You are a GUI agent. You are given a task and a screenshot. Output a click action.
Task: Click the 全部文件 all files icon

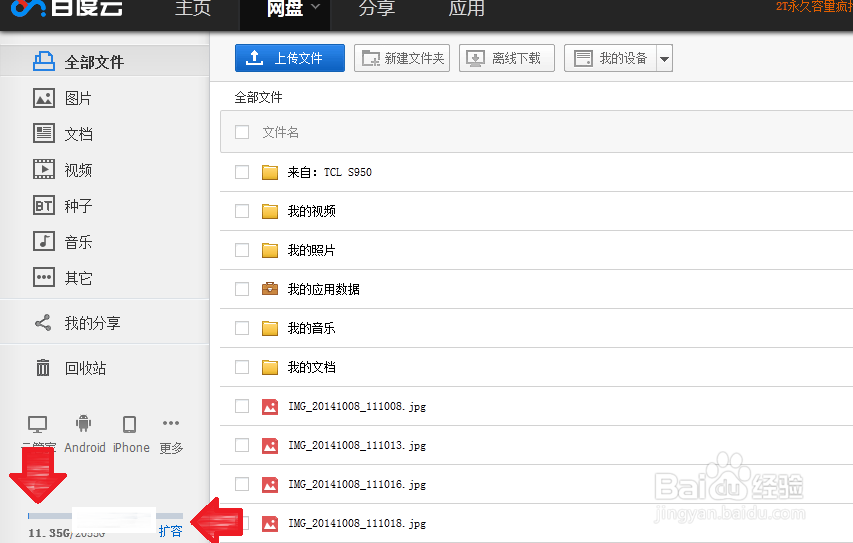44,61
